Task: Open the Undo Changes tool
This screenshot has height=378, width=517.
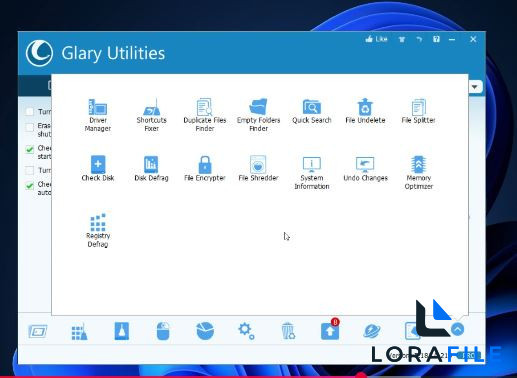Action: [x=365, y=169]
